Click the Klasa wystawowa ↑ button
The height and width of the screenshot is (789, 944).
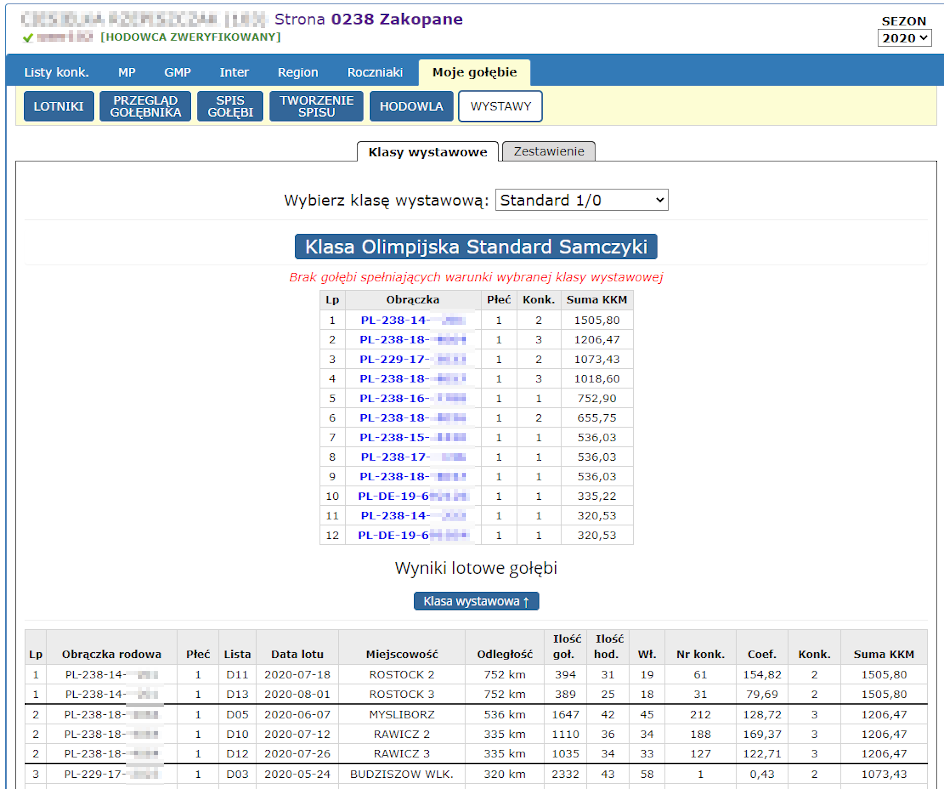[476, 601]
